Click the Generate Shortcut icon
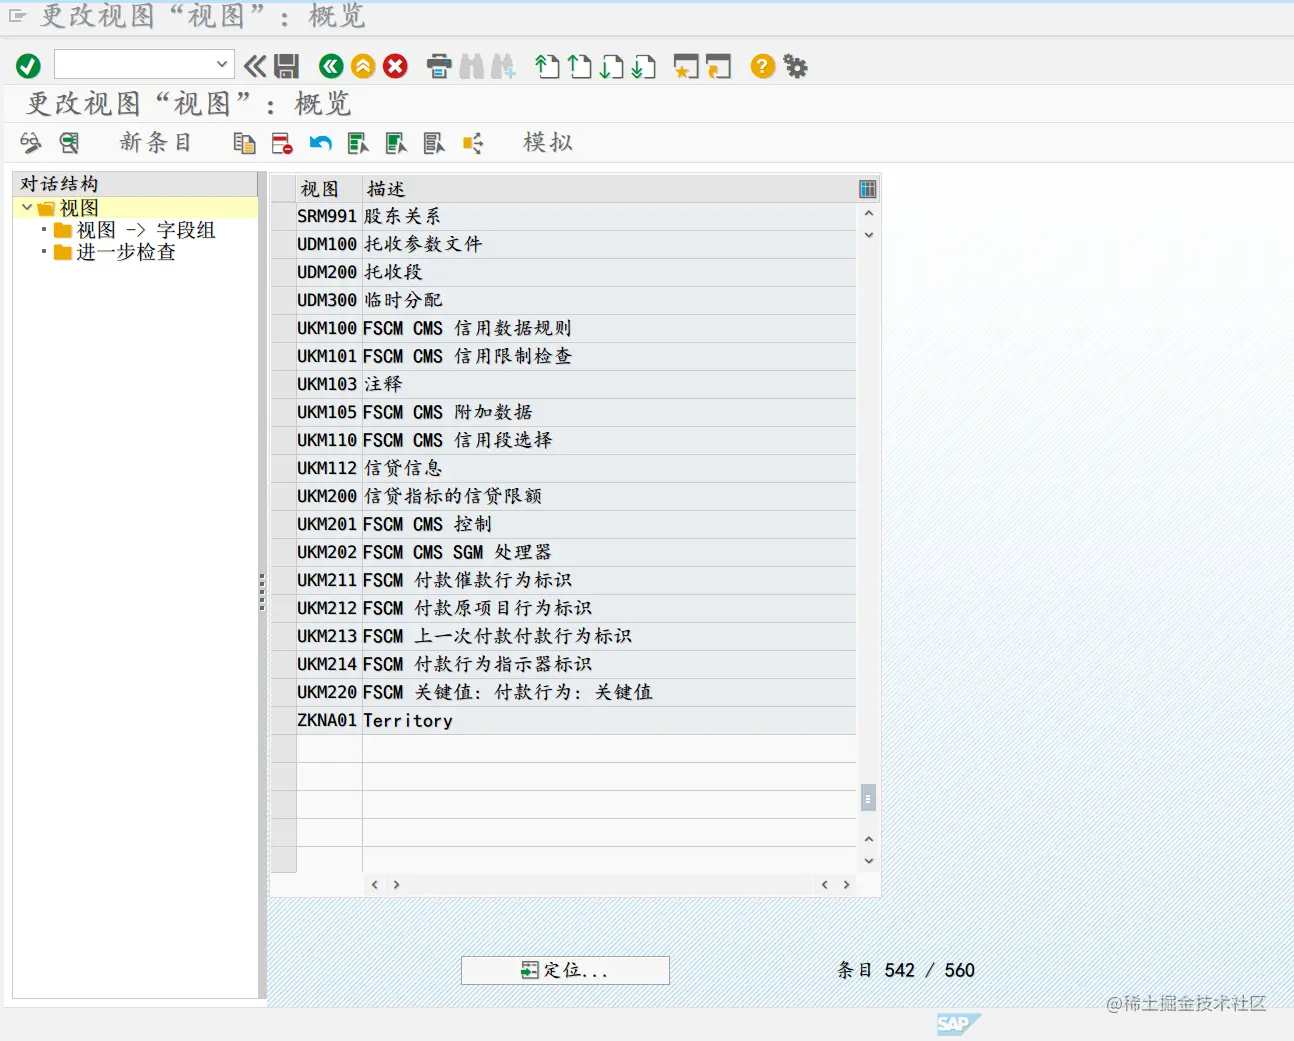Screen dimensions: 1294x1041 click(x=719, y=66)
